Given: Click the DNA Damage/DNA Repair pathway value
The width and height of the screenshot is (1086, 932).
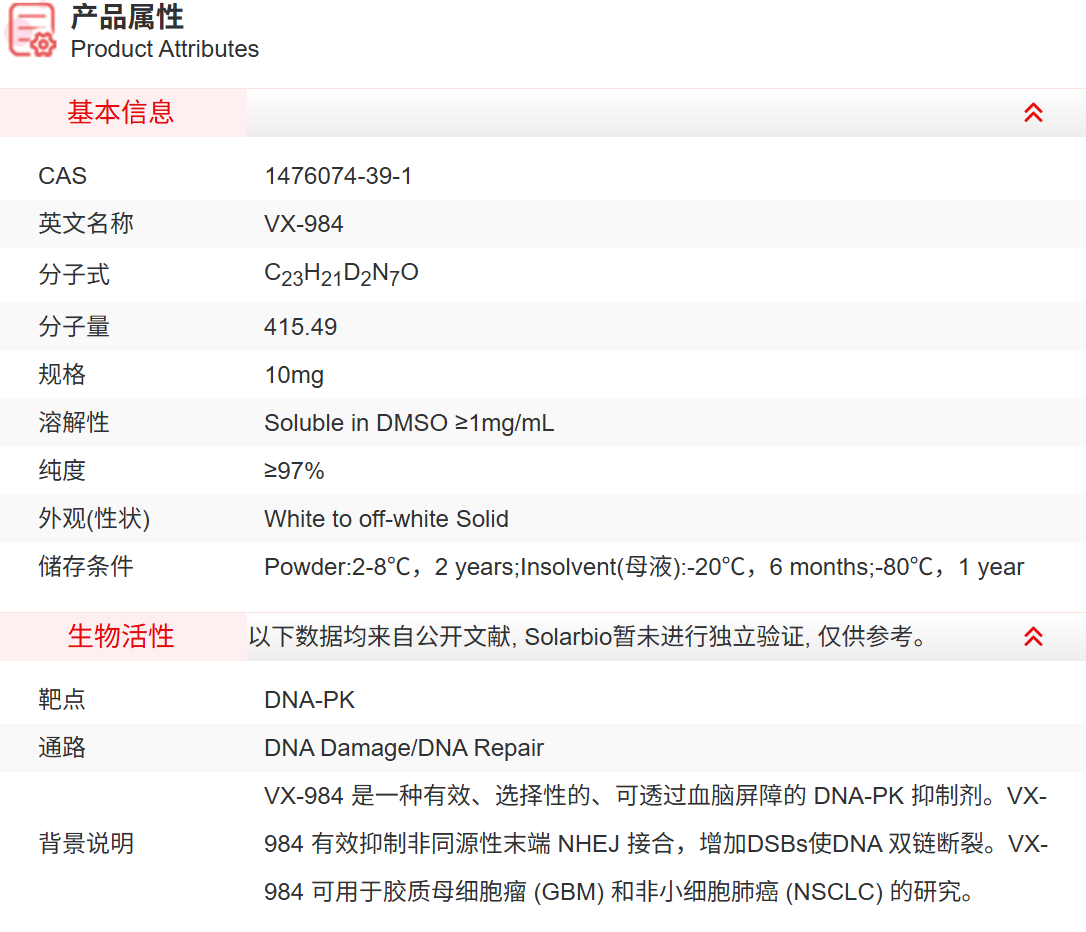Looking at the screenshot, I should click(404, 748).
